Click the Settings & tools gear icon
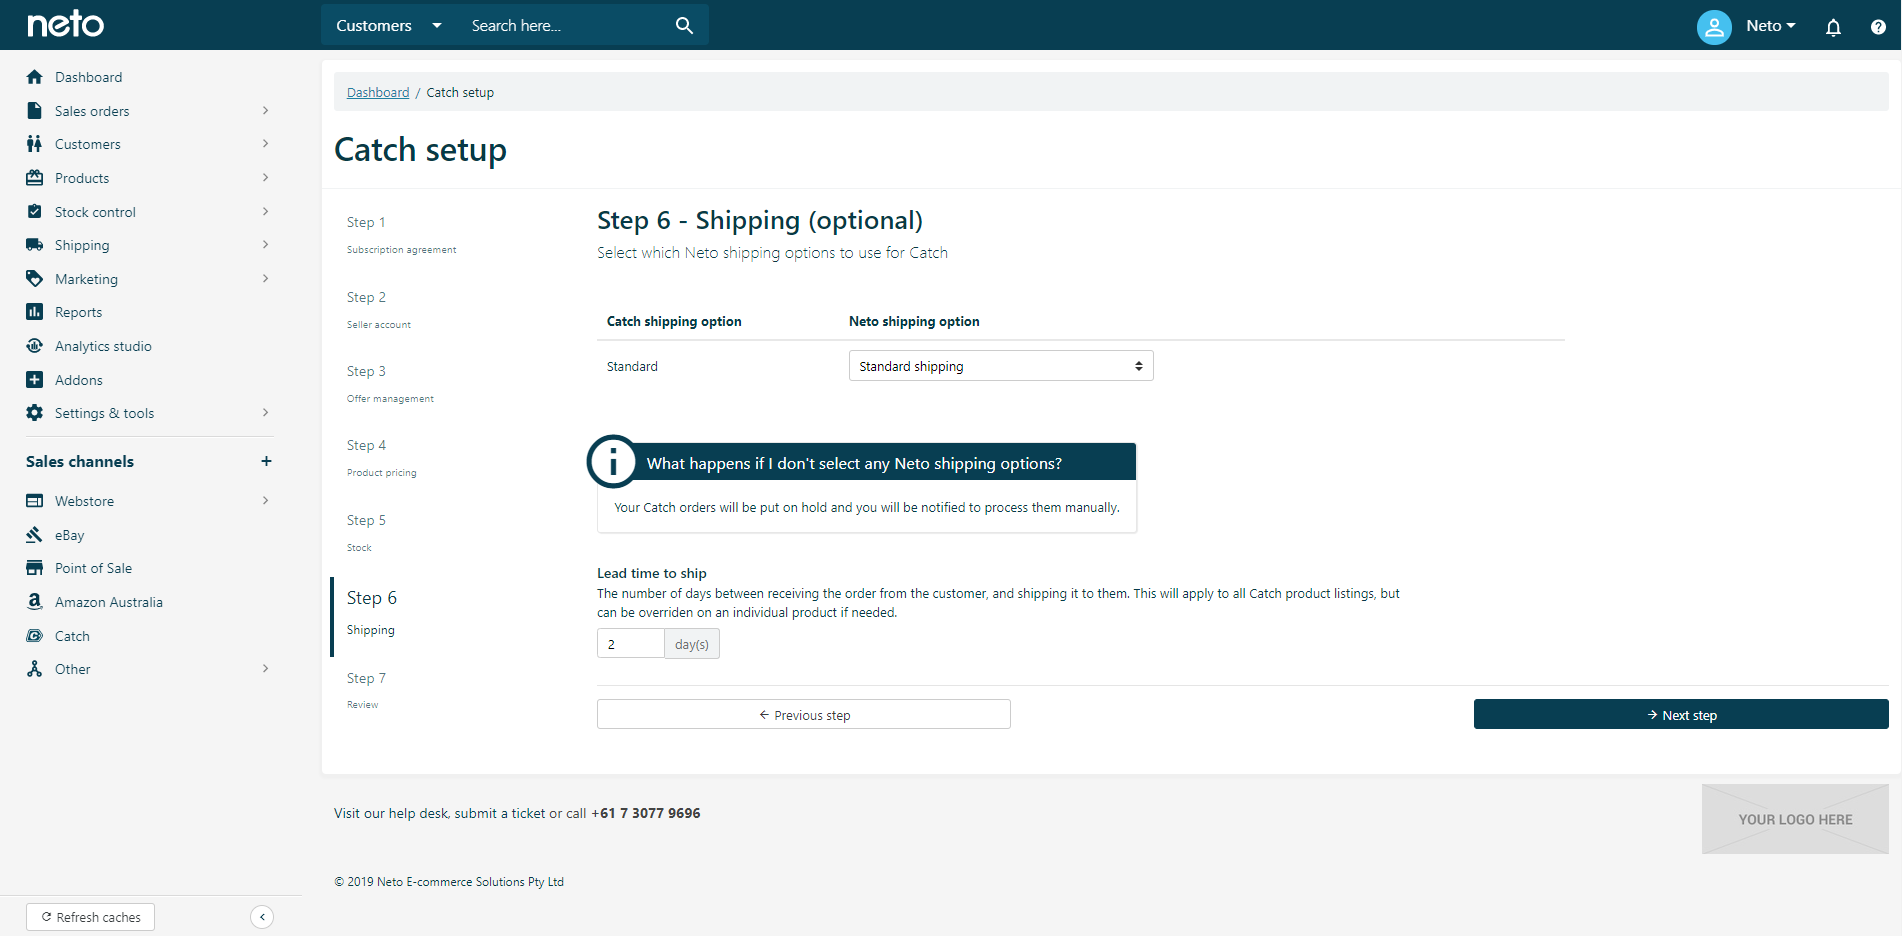This screenshot has height=936, width=1902. [35, 413]
